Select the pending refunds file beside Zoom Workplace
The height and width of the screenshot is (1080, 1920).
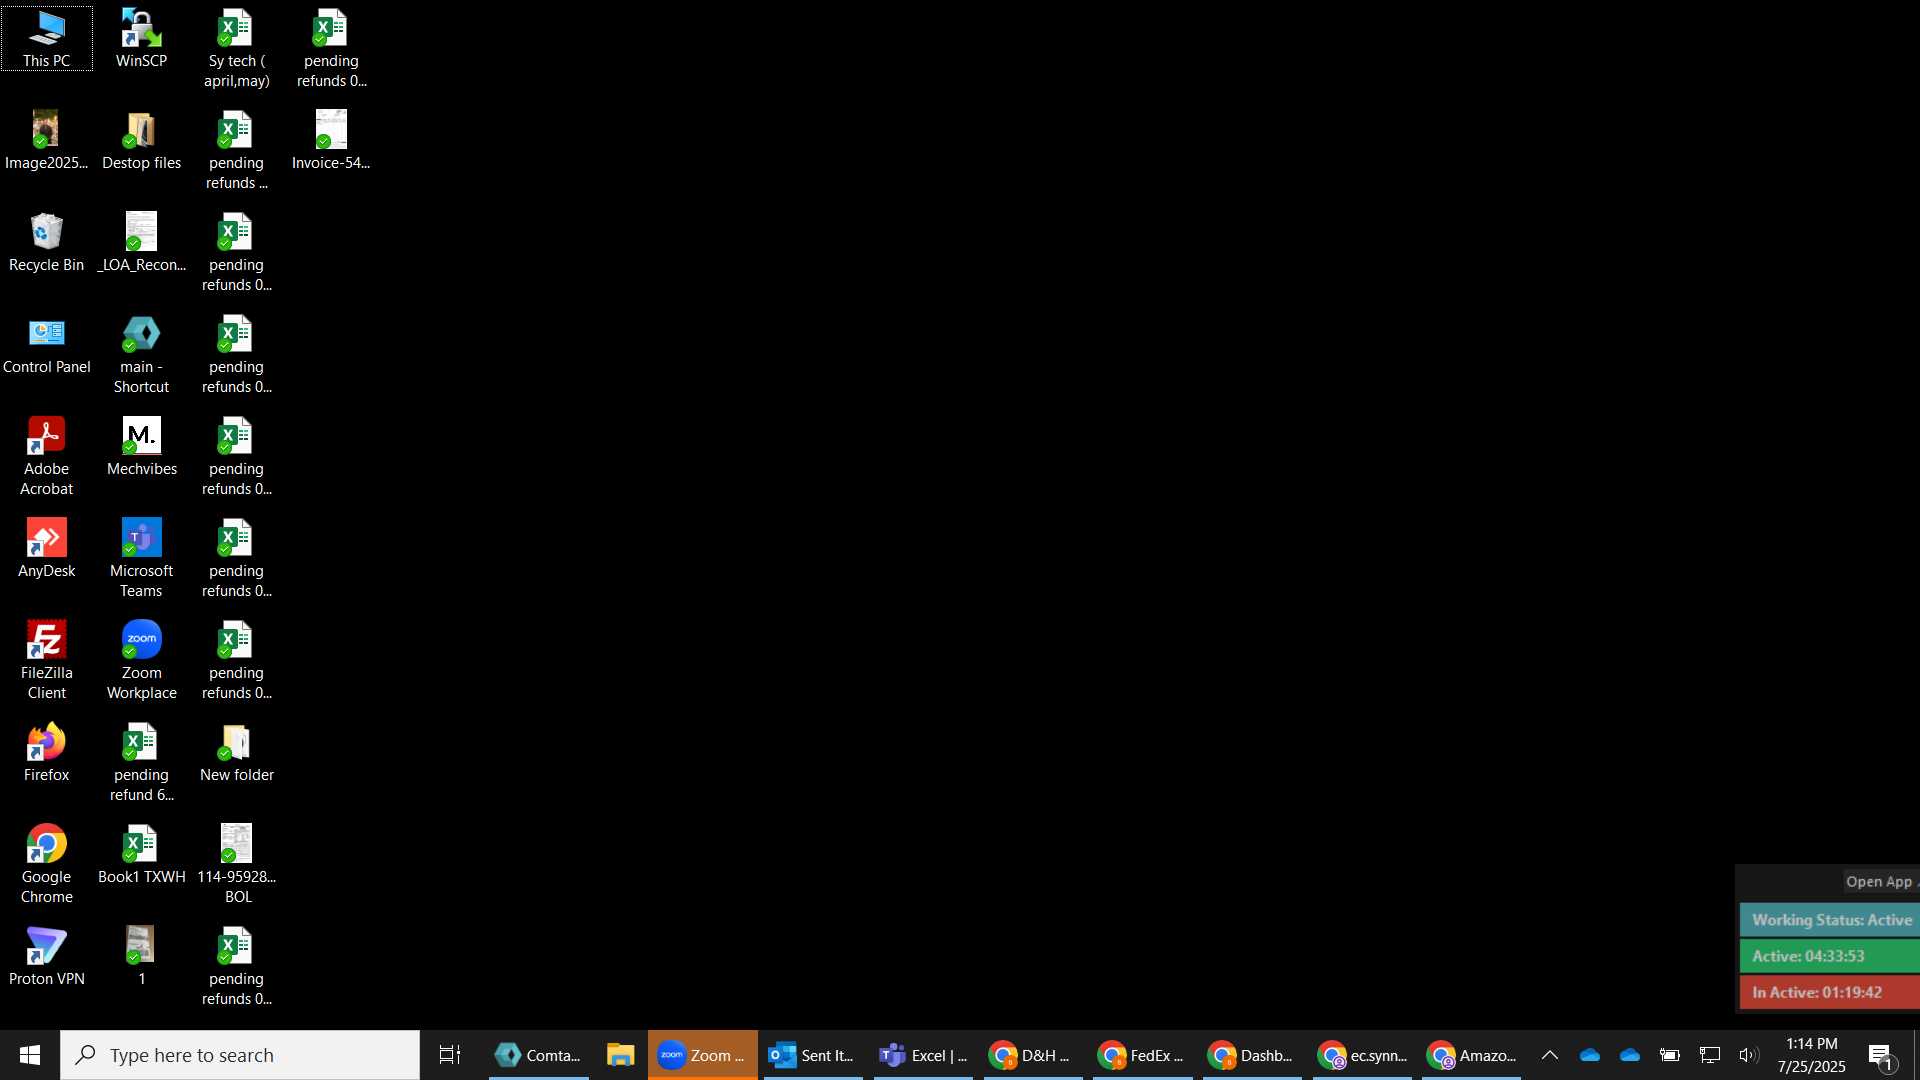click(x=236, y=661)
